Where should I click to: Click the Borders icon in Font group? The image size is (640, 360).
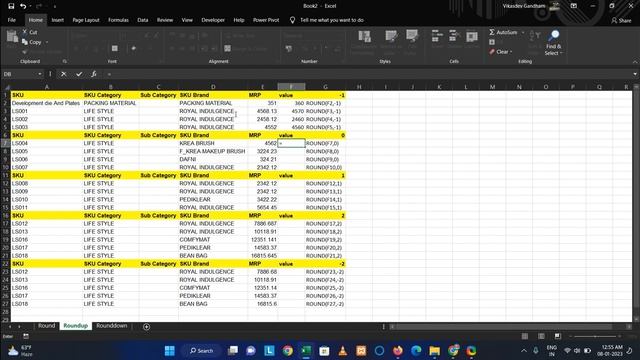(115, 49)
